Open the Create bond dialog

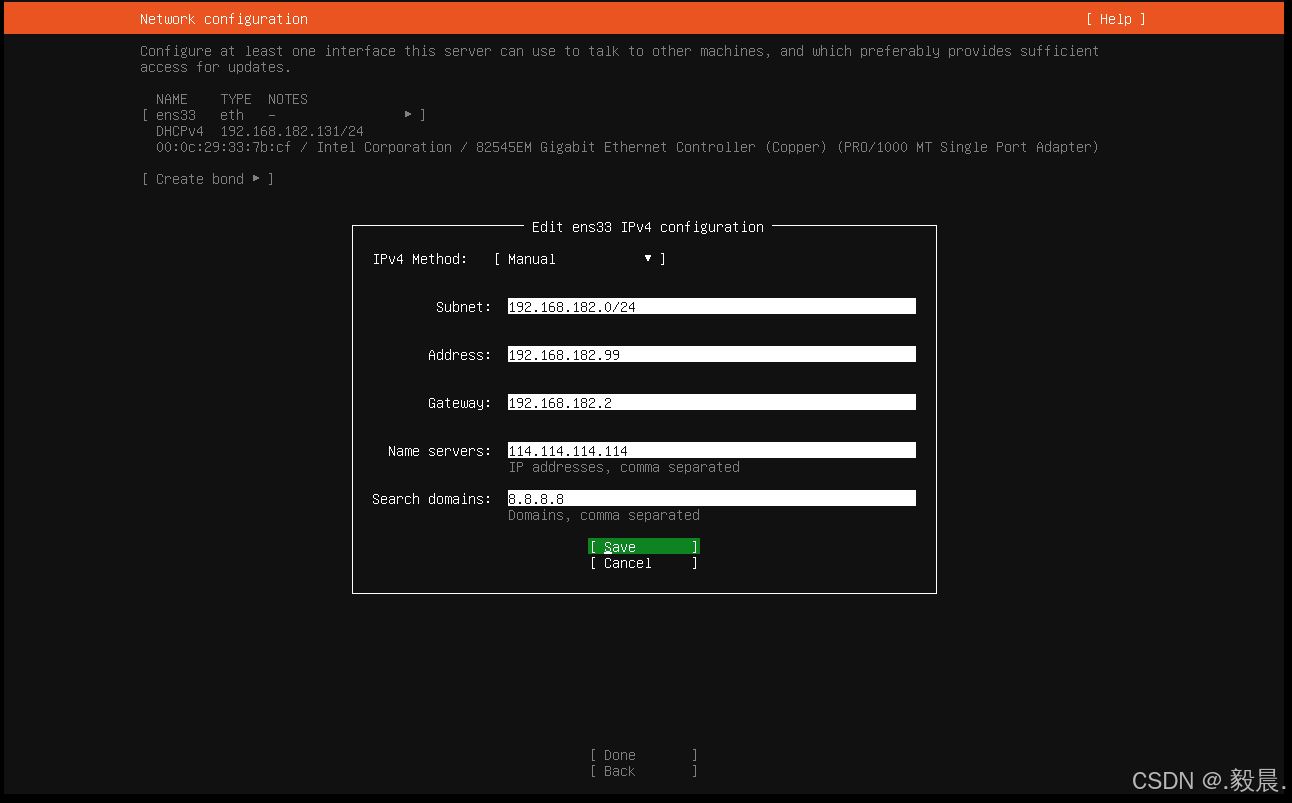[207, 179]
